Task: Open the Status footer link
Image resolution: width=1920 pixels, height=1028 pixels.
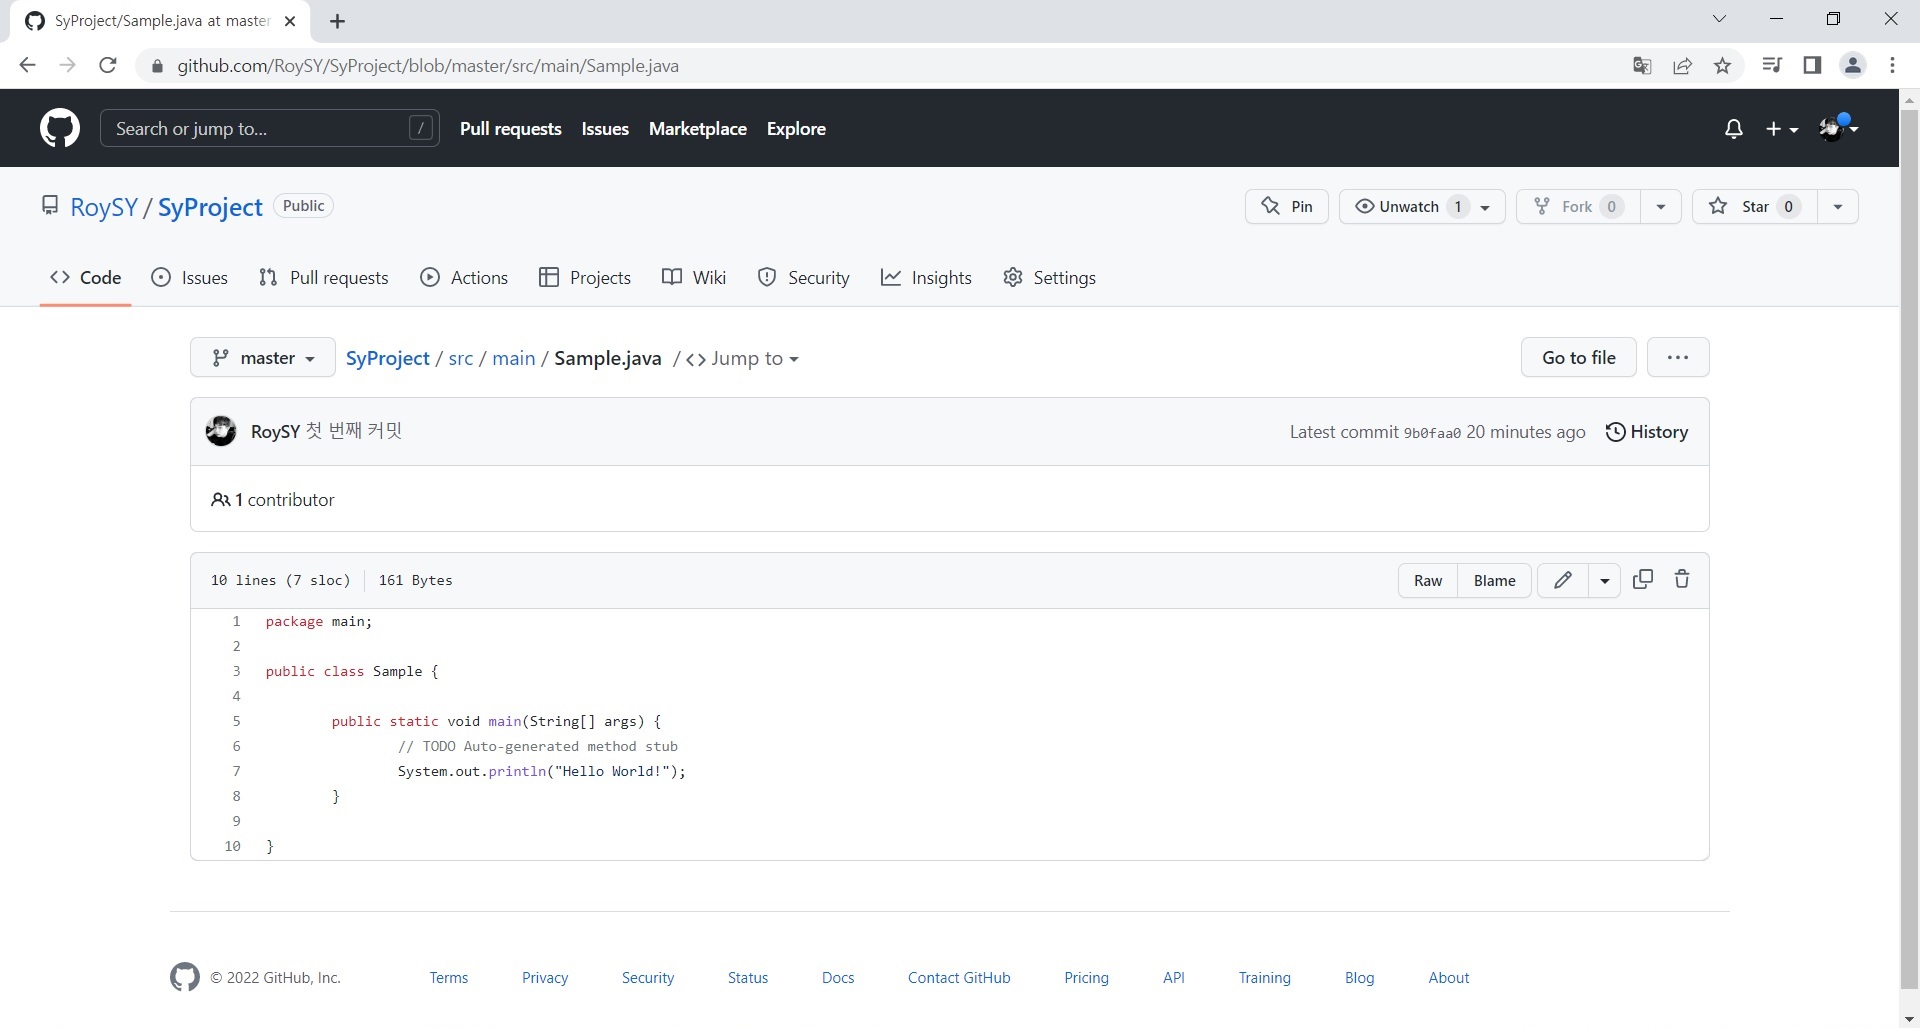Action: 748,978
